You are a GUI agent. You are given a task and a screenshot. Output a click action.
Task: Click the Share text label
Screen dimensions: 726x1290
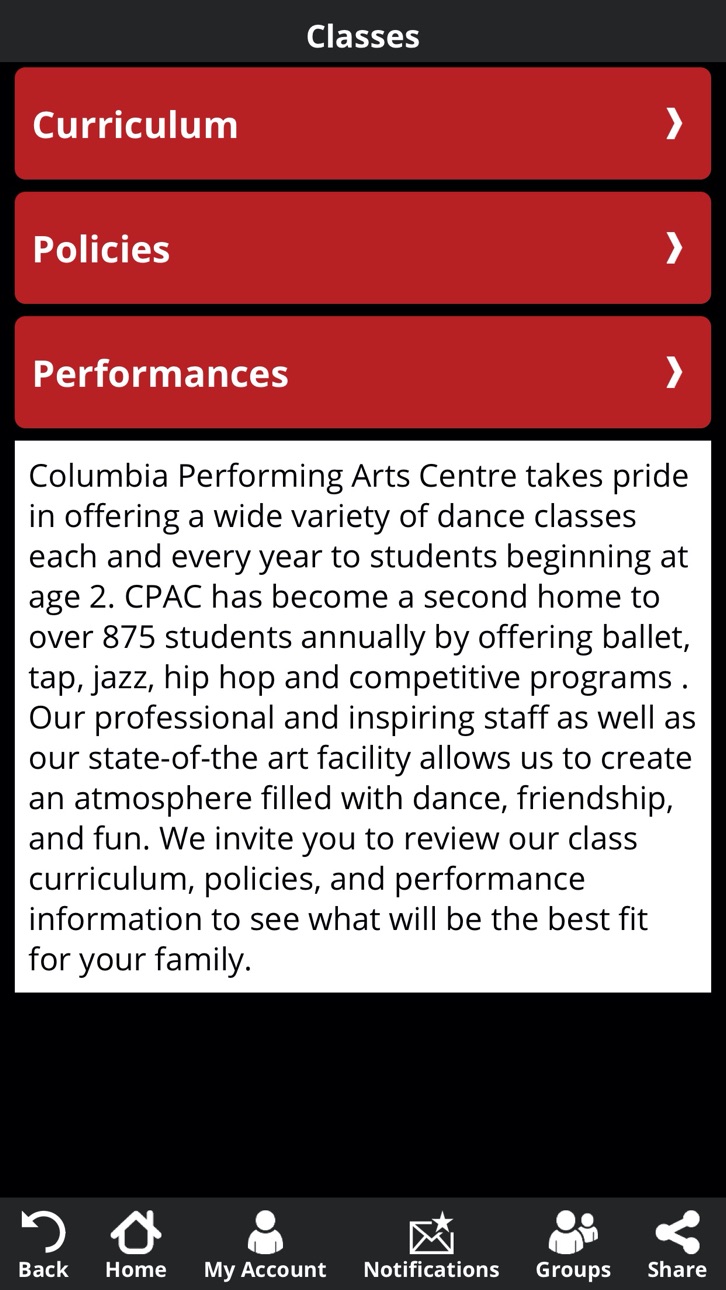677,1269
